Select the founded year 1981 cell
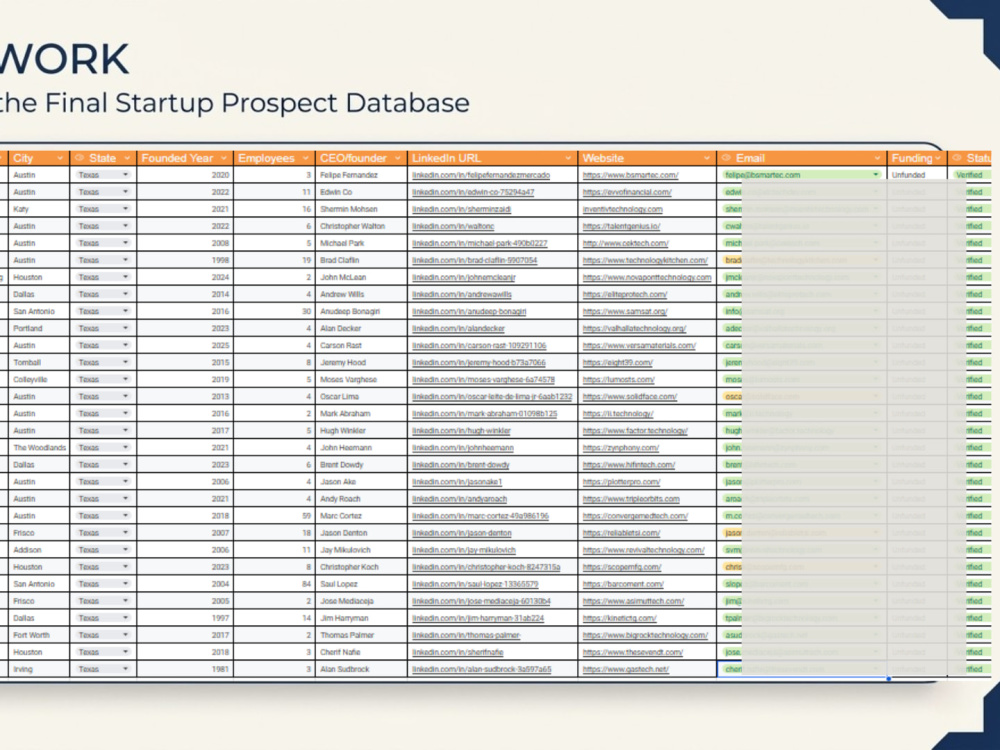This screenshot has height=750, width=1000. tap(185, 669)
